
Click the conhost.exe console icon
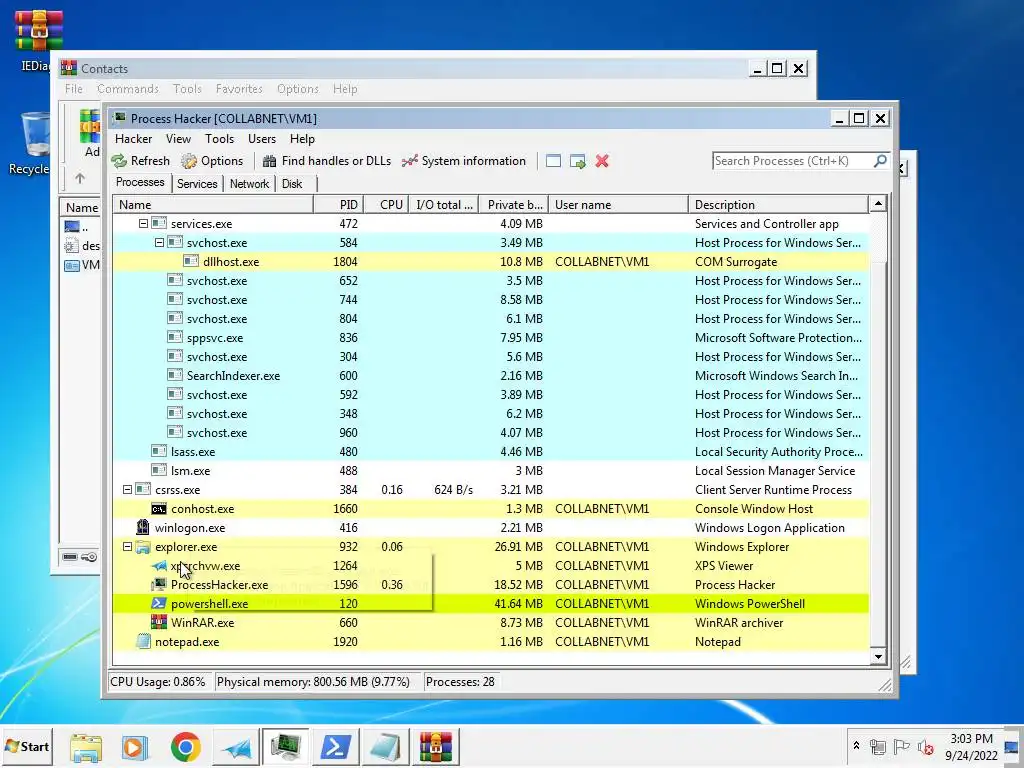159,509
